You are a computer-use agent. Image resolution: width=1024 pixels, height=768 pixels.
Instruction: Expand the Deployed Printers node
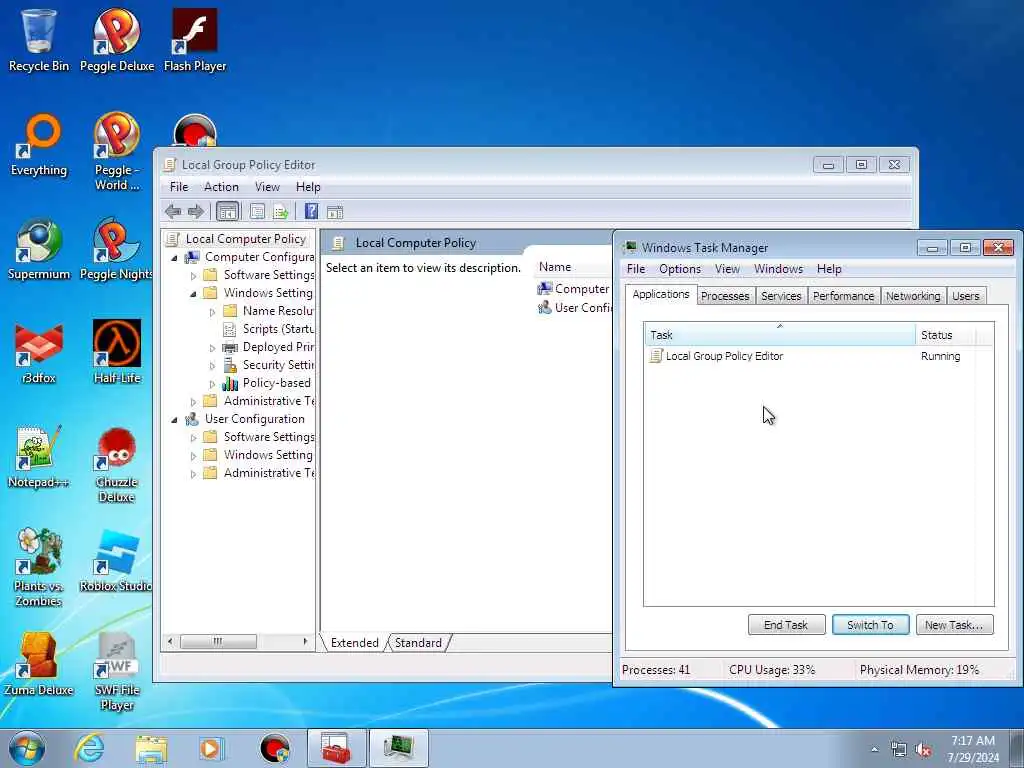[x=212, y=348]
